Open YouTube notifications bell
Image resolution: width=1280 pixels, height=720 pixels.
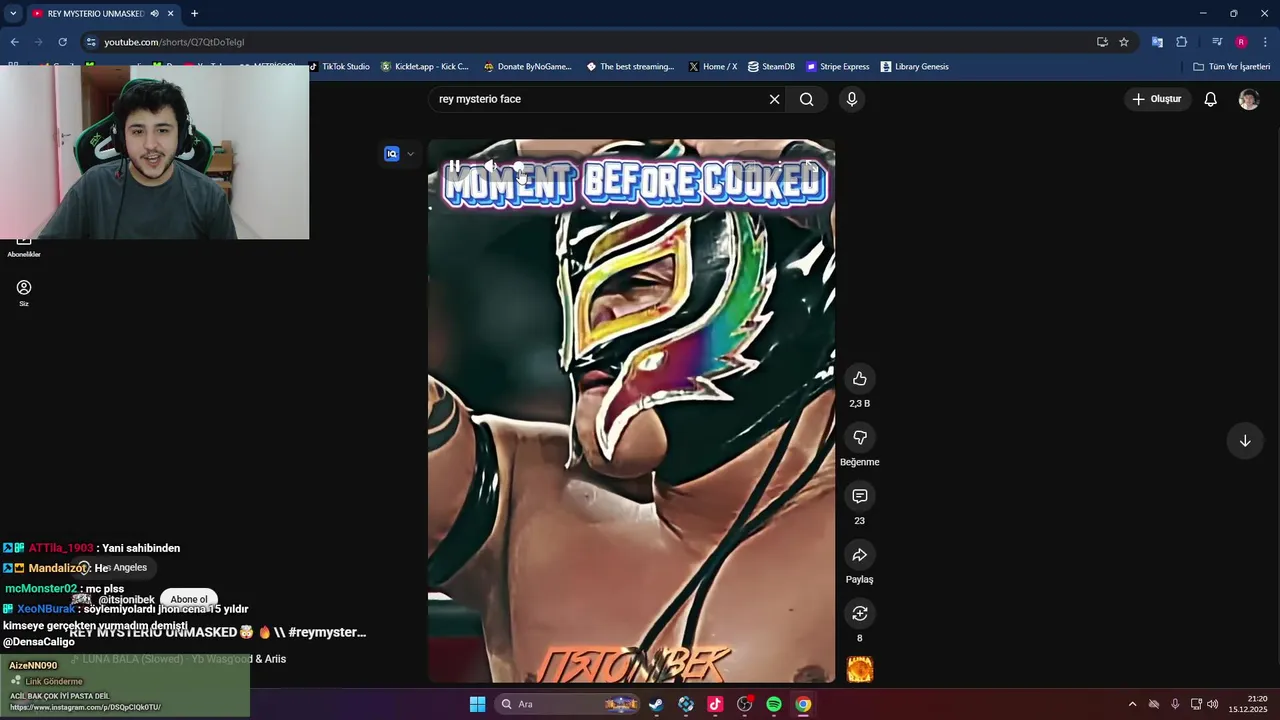(x=1210, y=99)
